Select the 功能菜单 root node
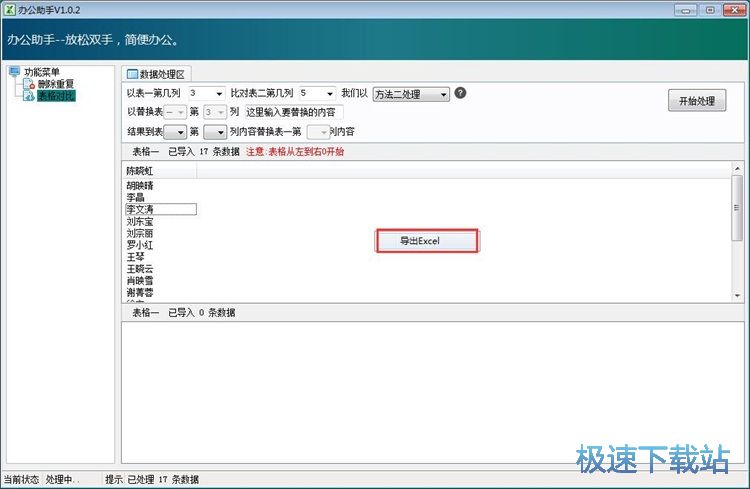 point(42,72)
